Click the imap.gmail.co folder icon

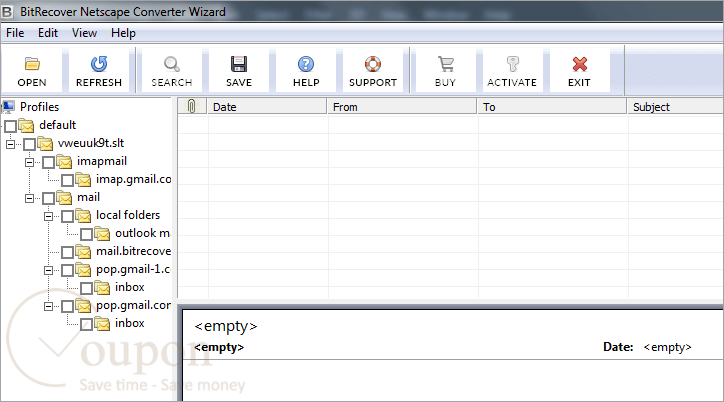tap(83, 180)
